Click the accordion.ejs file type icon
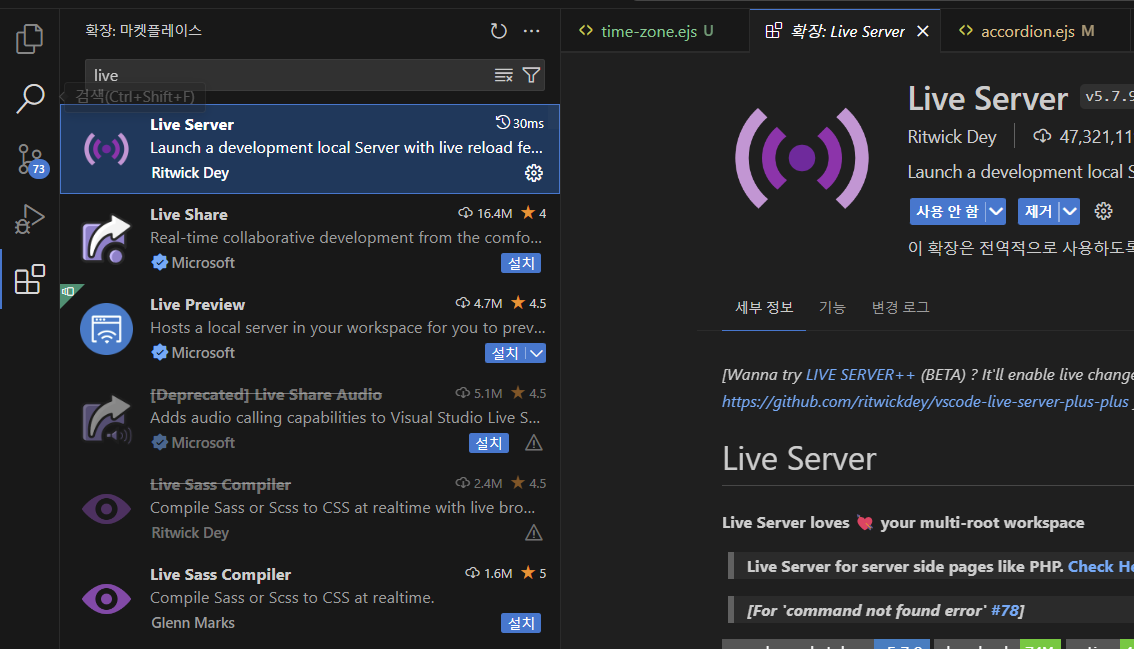 965,30
